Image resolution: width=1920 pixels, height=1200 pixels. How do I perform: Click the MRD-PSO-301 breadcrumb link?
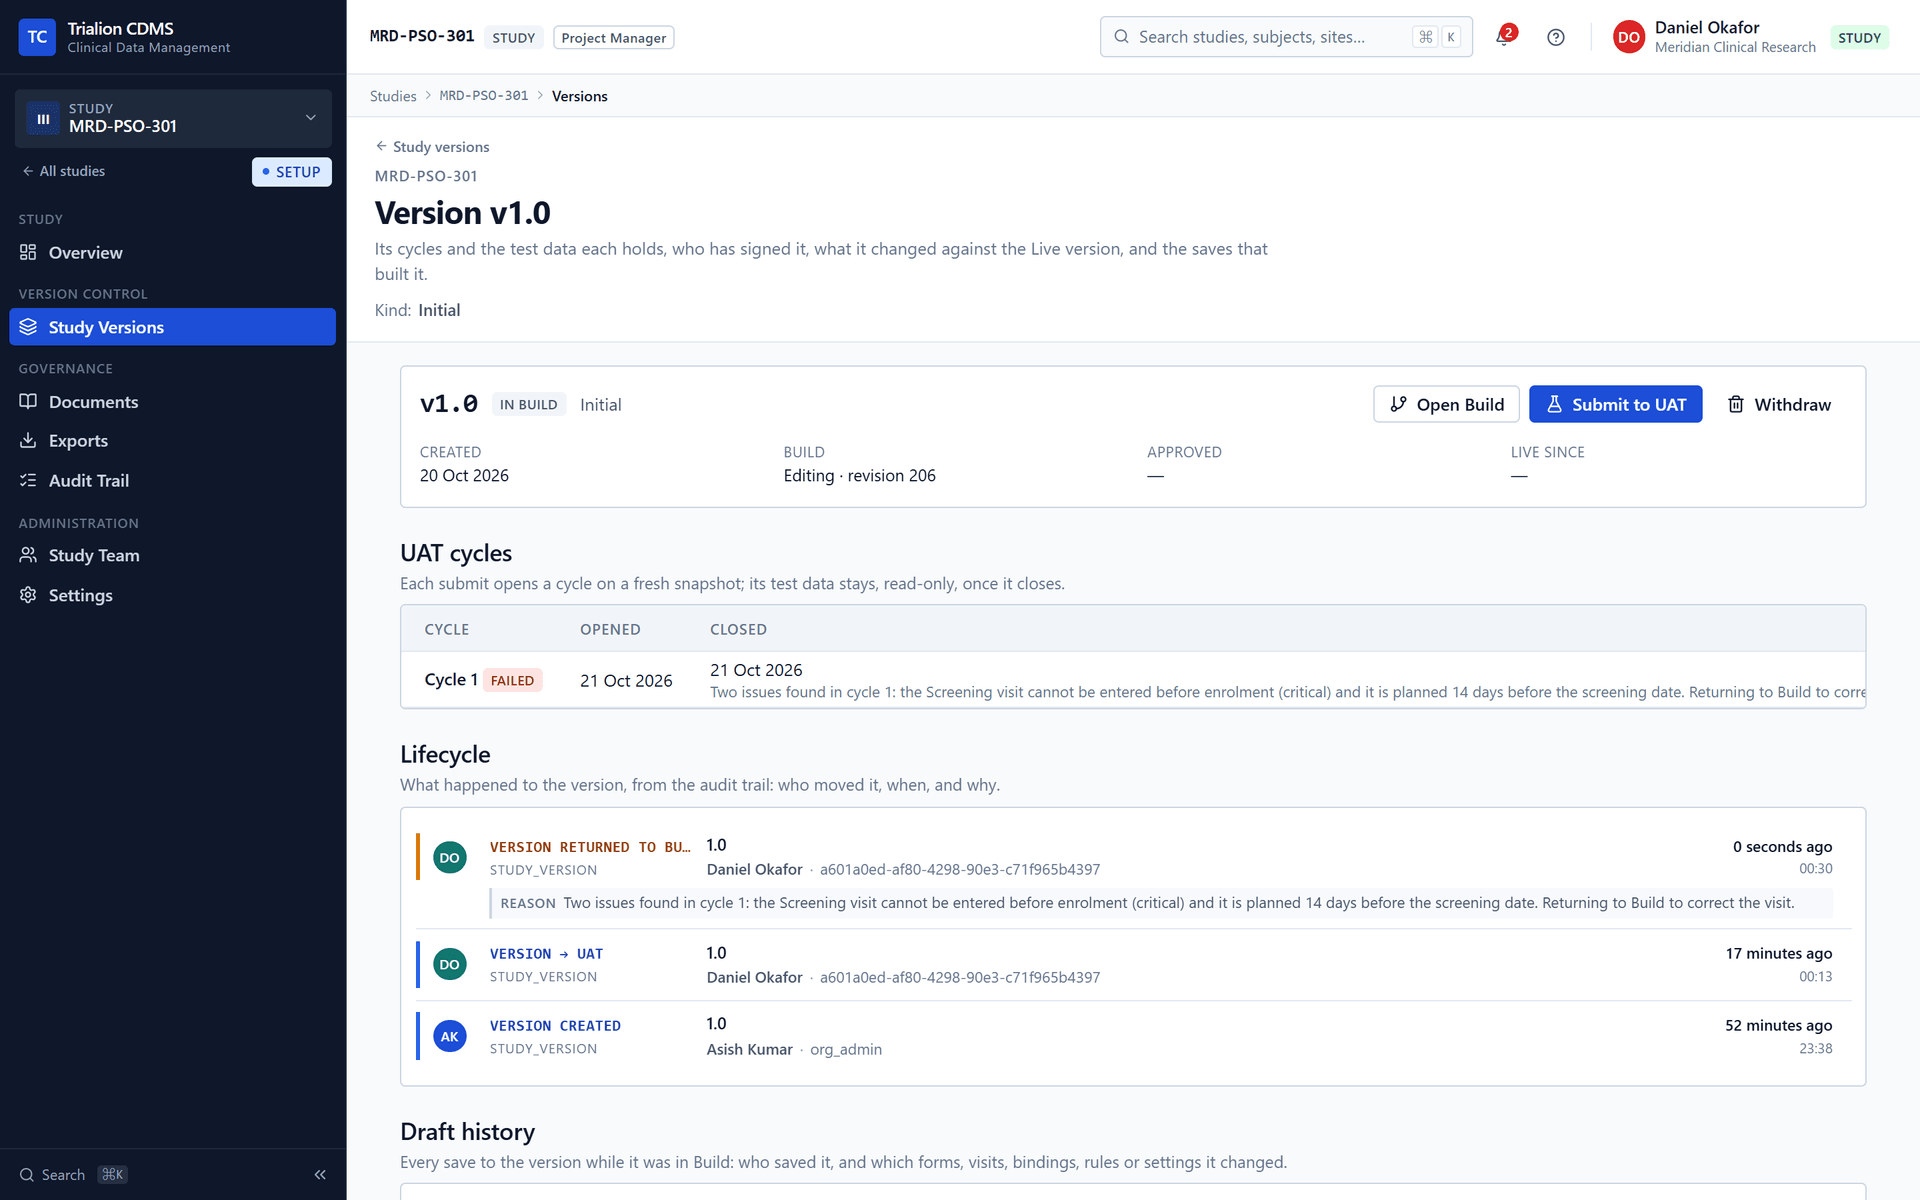pyautogui.click(x=484, y=96)
